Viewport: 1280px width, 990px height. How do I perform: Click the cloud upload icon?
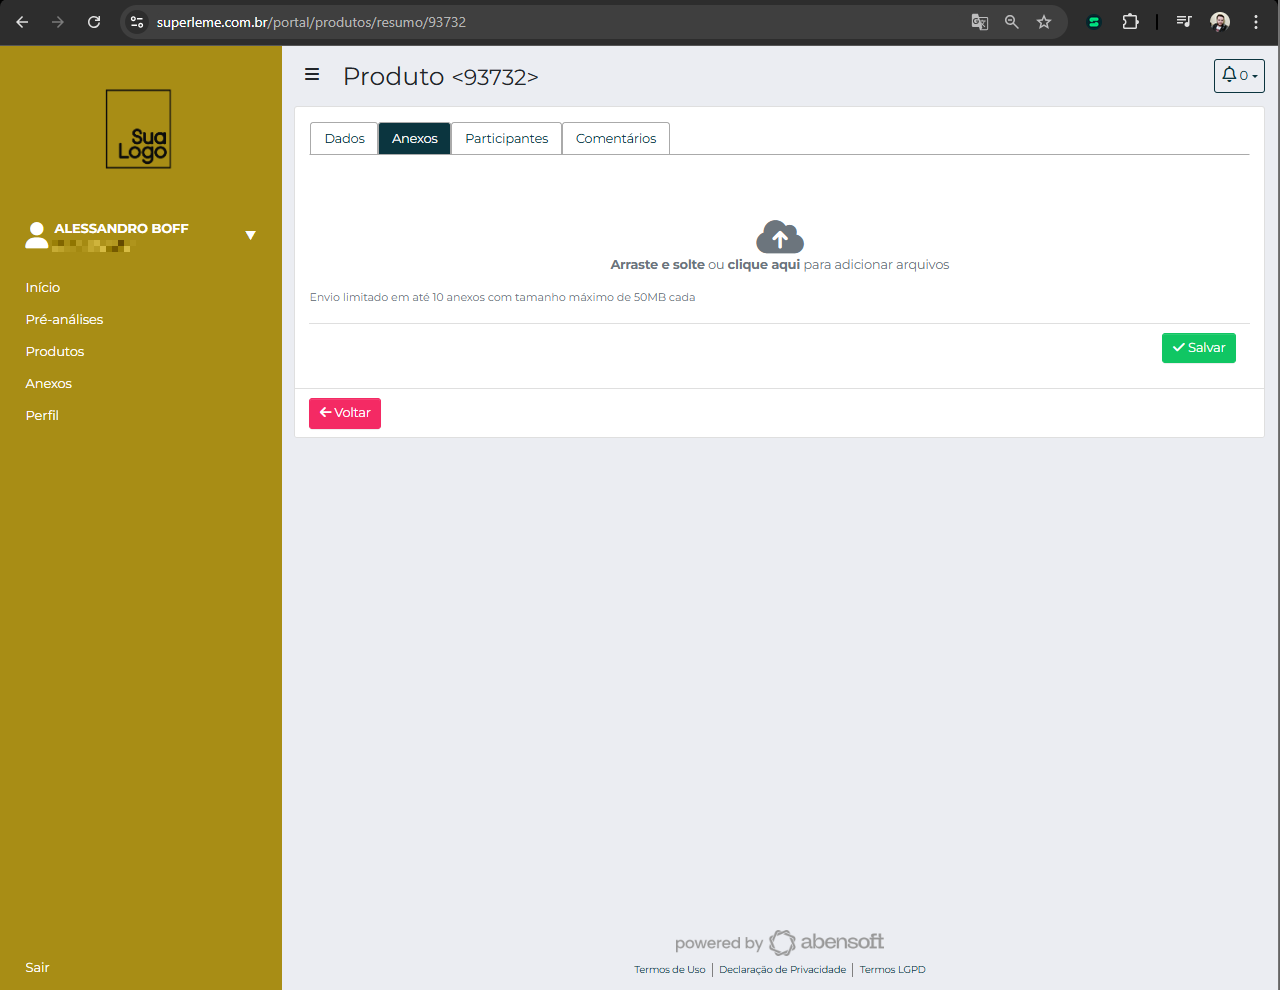click(780, 237)
